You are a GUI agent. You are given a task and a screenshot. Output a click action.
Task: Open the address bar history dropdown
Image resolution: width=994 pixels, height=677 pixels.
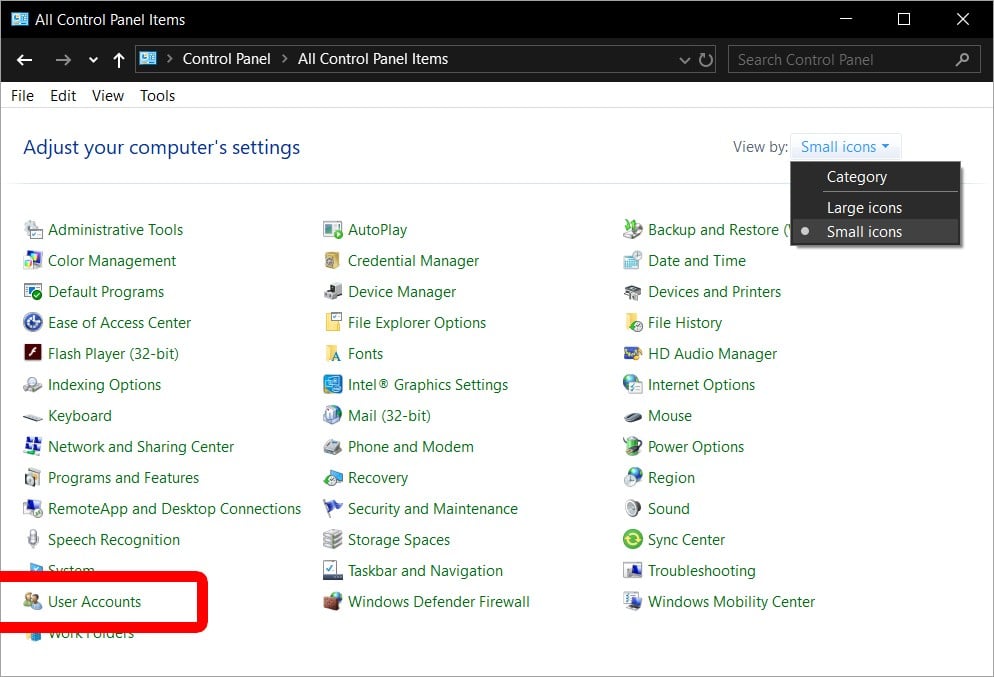(x=683, y=59)
